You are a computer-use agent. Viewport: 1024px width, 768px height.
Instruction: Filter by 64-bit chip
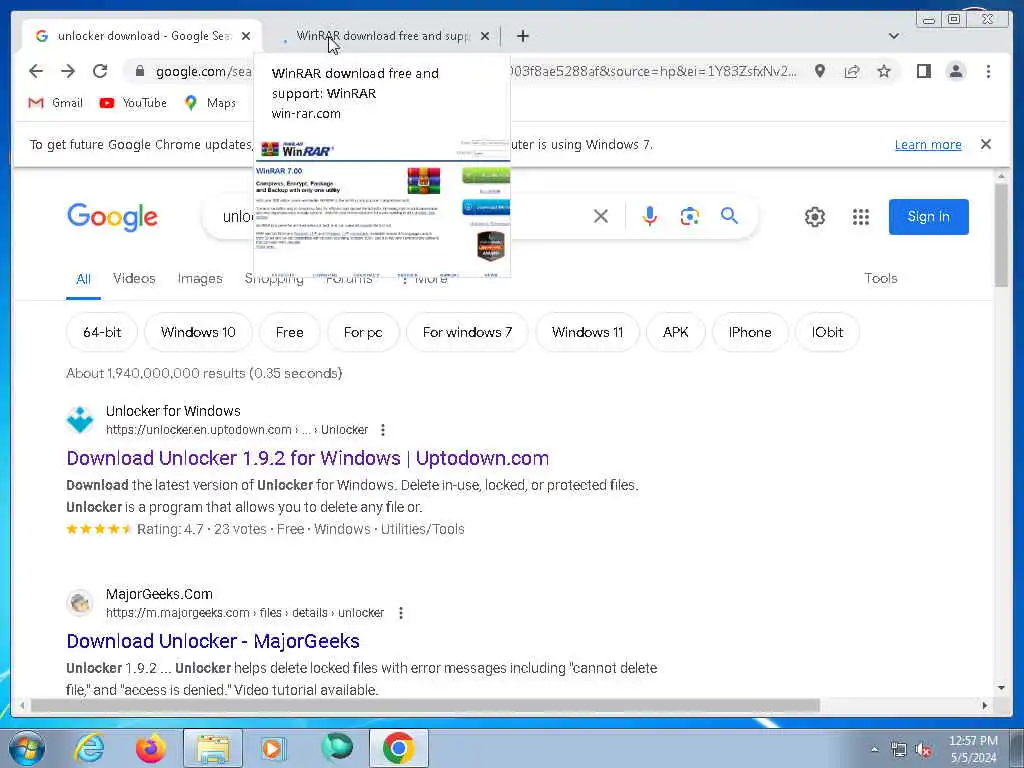103,332
